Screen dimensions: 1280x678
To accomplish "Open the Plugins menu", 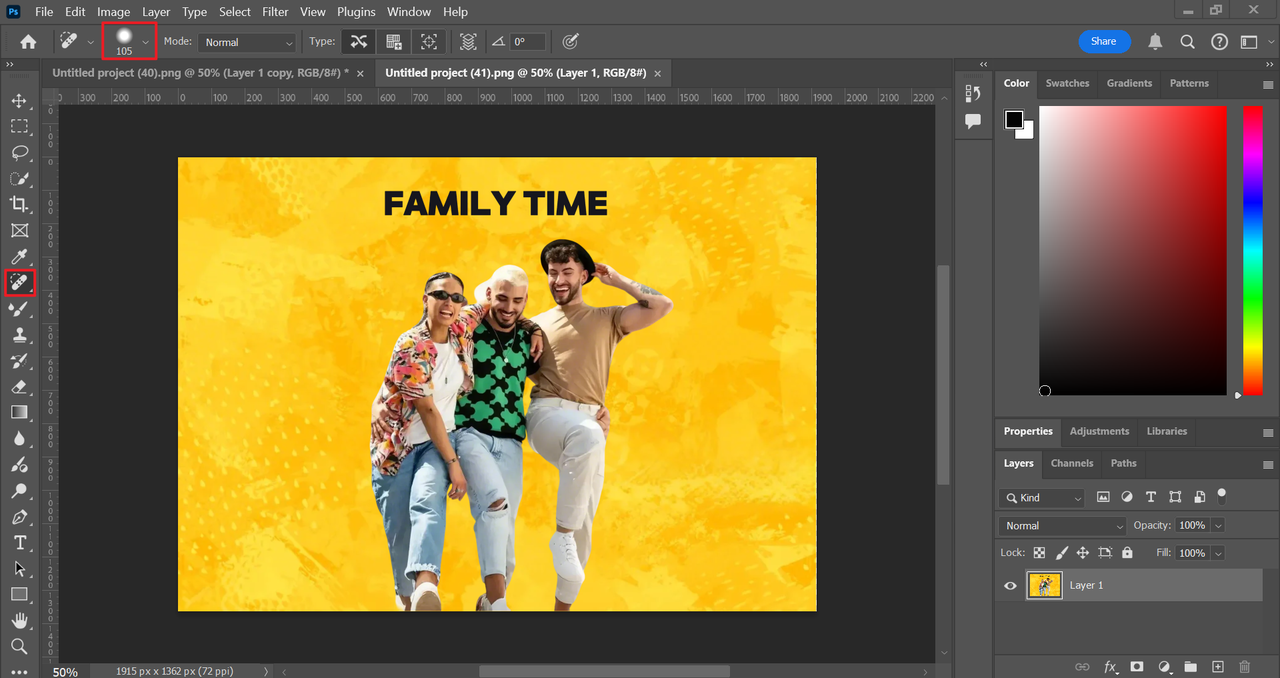I will coord(356,12).
